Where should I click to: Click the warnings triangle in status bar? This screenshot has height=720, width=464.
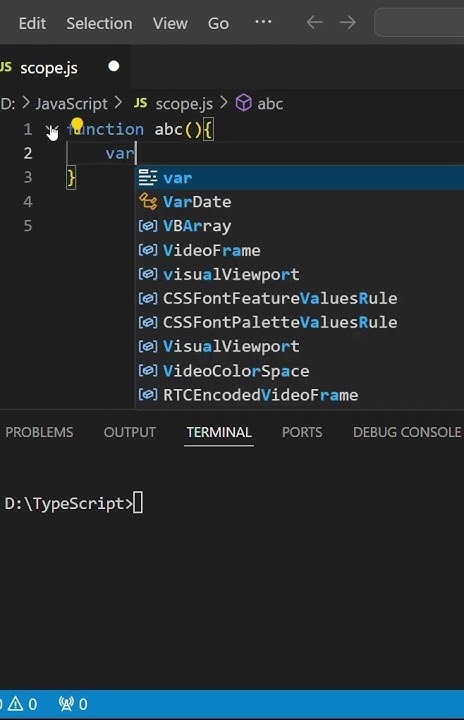(x=15, y=703)
